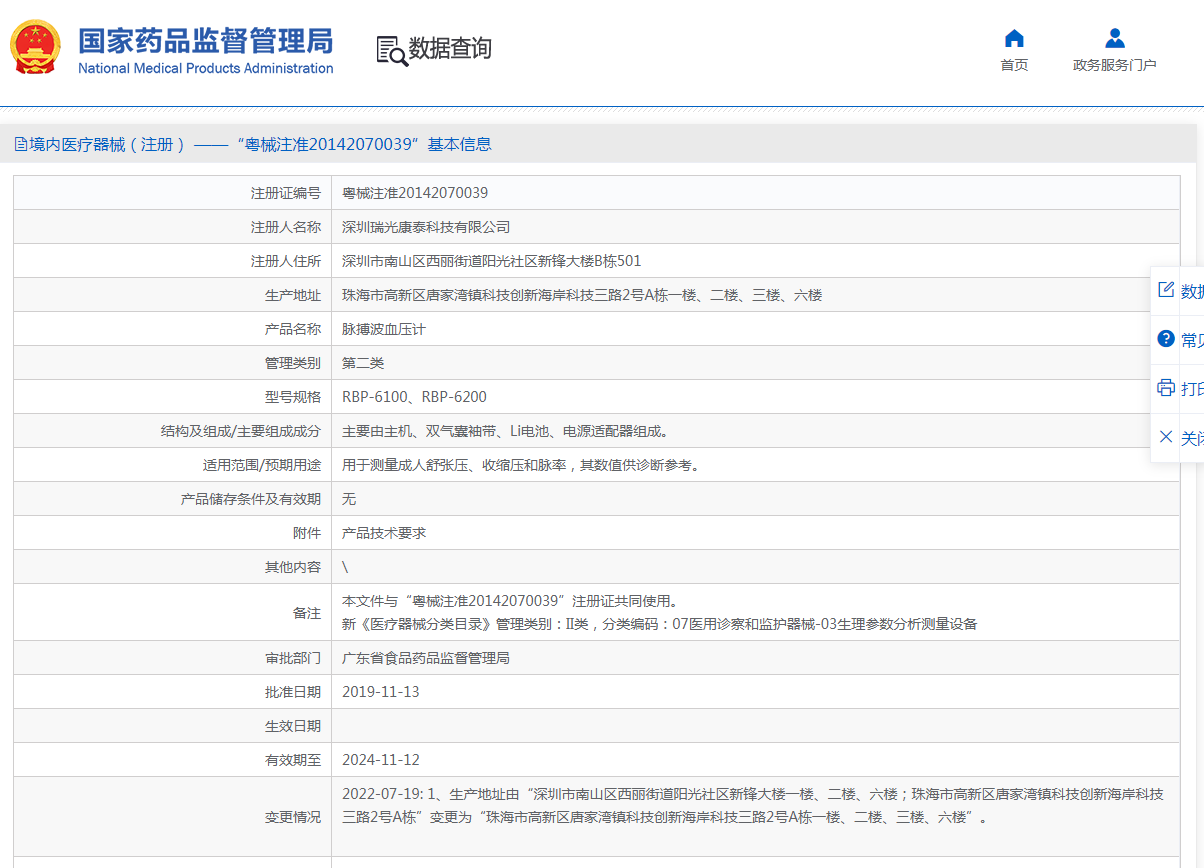Click model spec RBP-6100、RBP-6200
The height and width of the screenshot is (868, 1204).
415,397
